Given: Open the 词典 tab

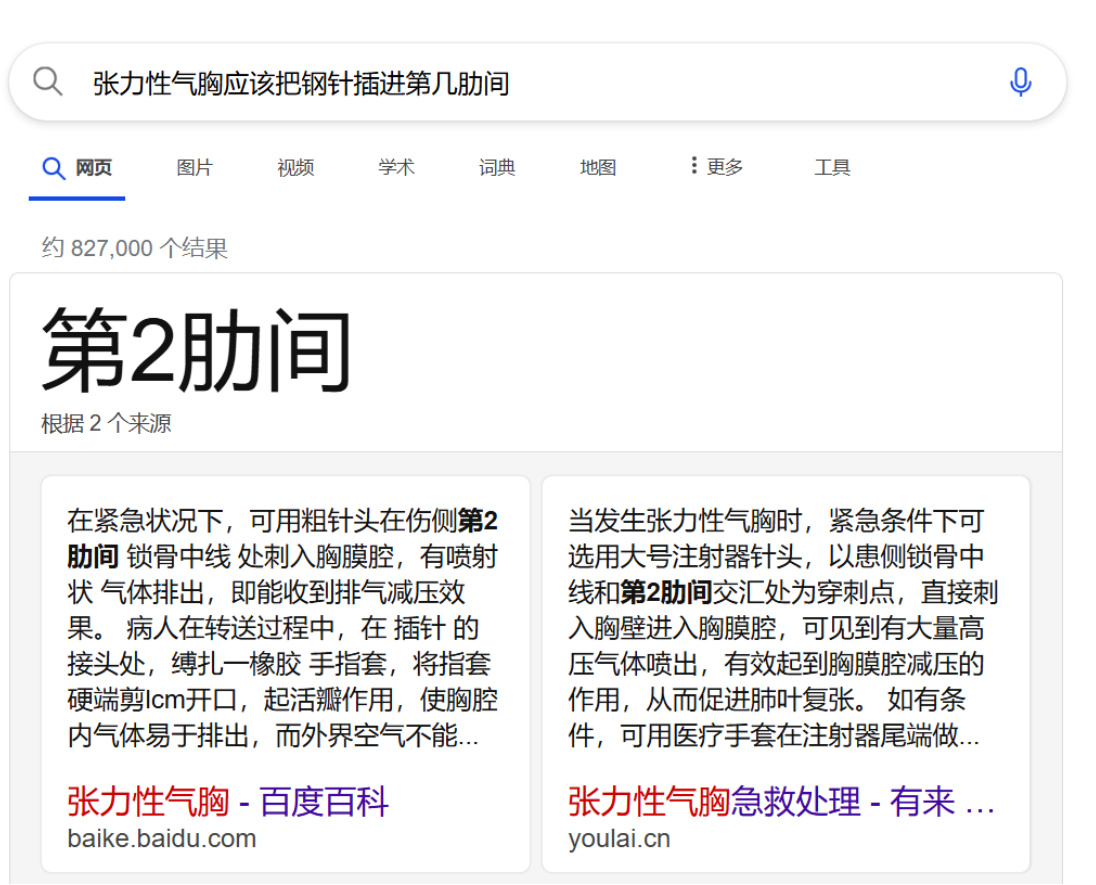Looking at the screenshot, I should 497,168.
